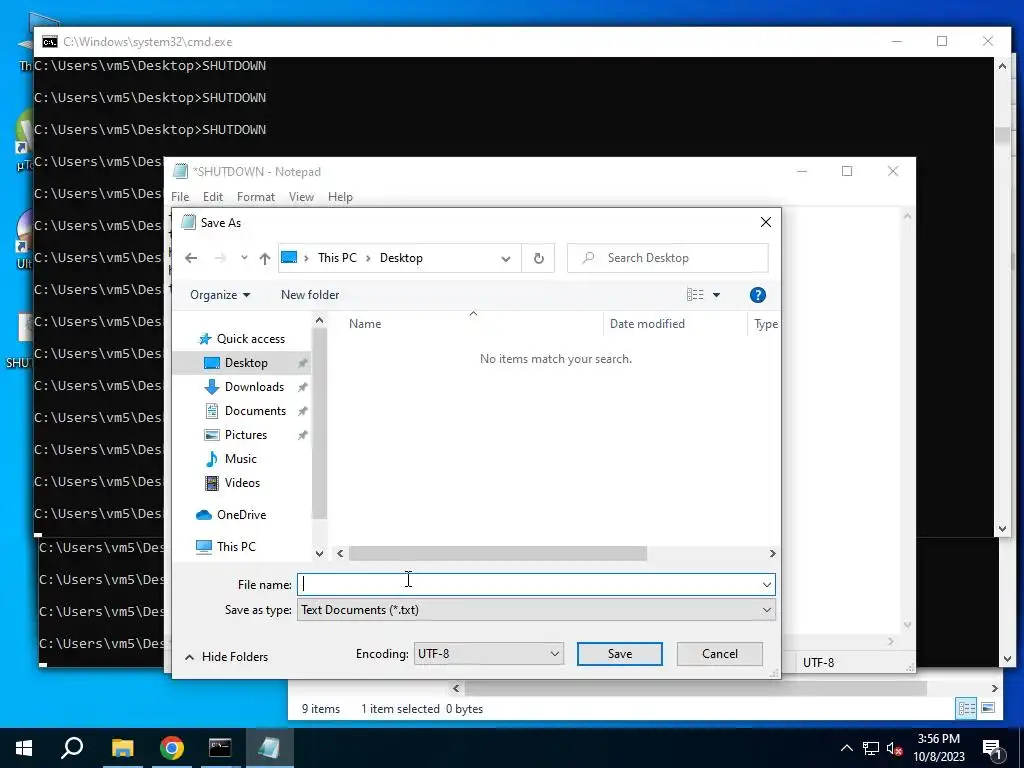Switch Explorer window to details view icon
This screenshot has width=1024, height=768.
click(967, 708)
